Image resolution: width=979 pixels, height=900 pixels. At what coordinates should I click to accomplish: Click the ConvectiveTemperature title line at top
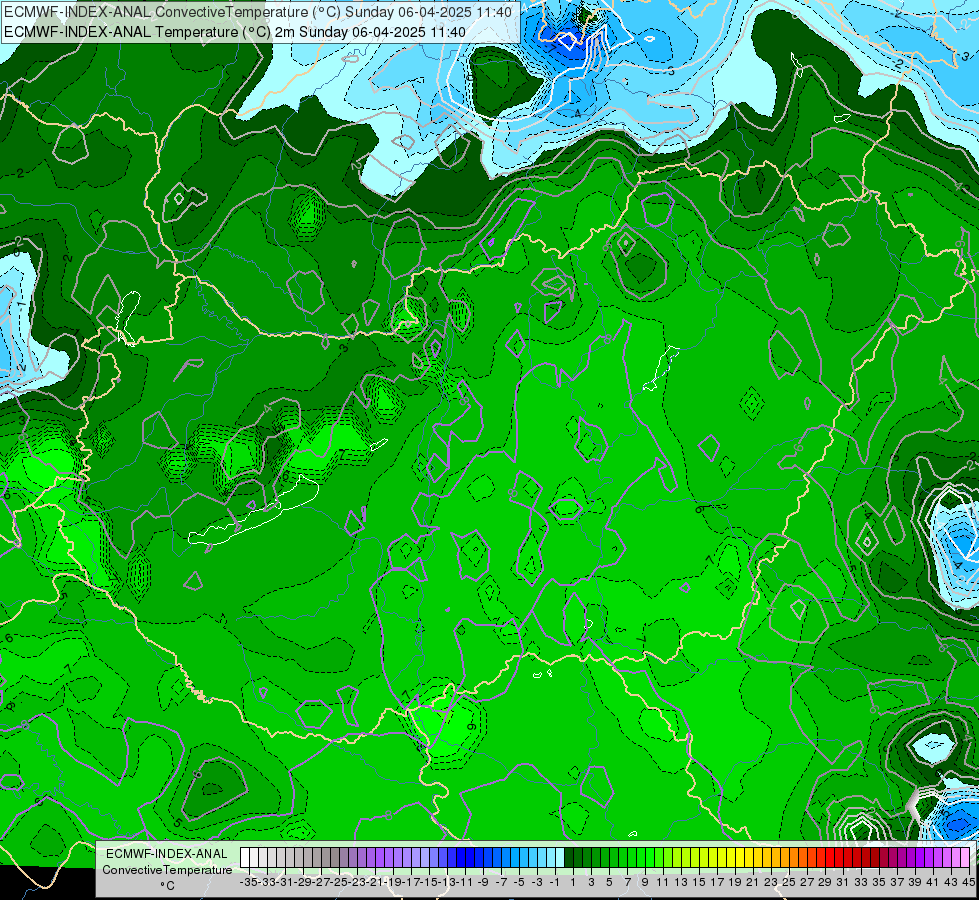[258, 12]
